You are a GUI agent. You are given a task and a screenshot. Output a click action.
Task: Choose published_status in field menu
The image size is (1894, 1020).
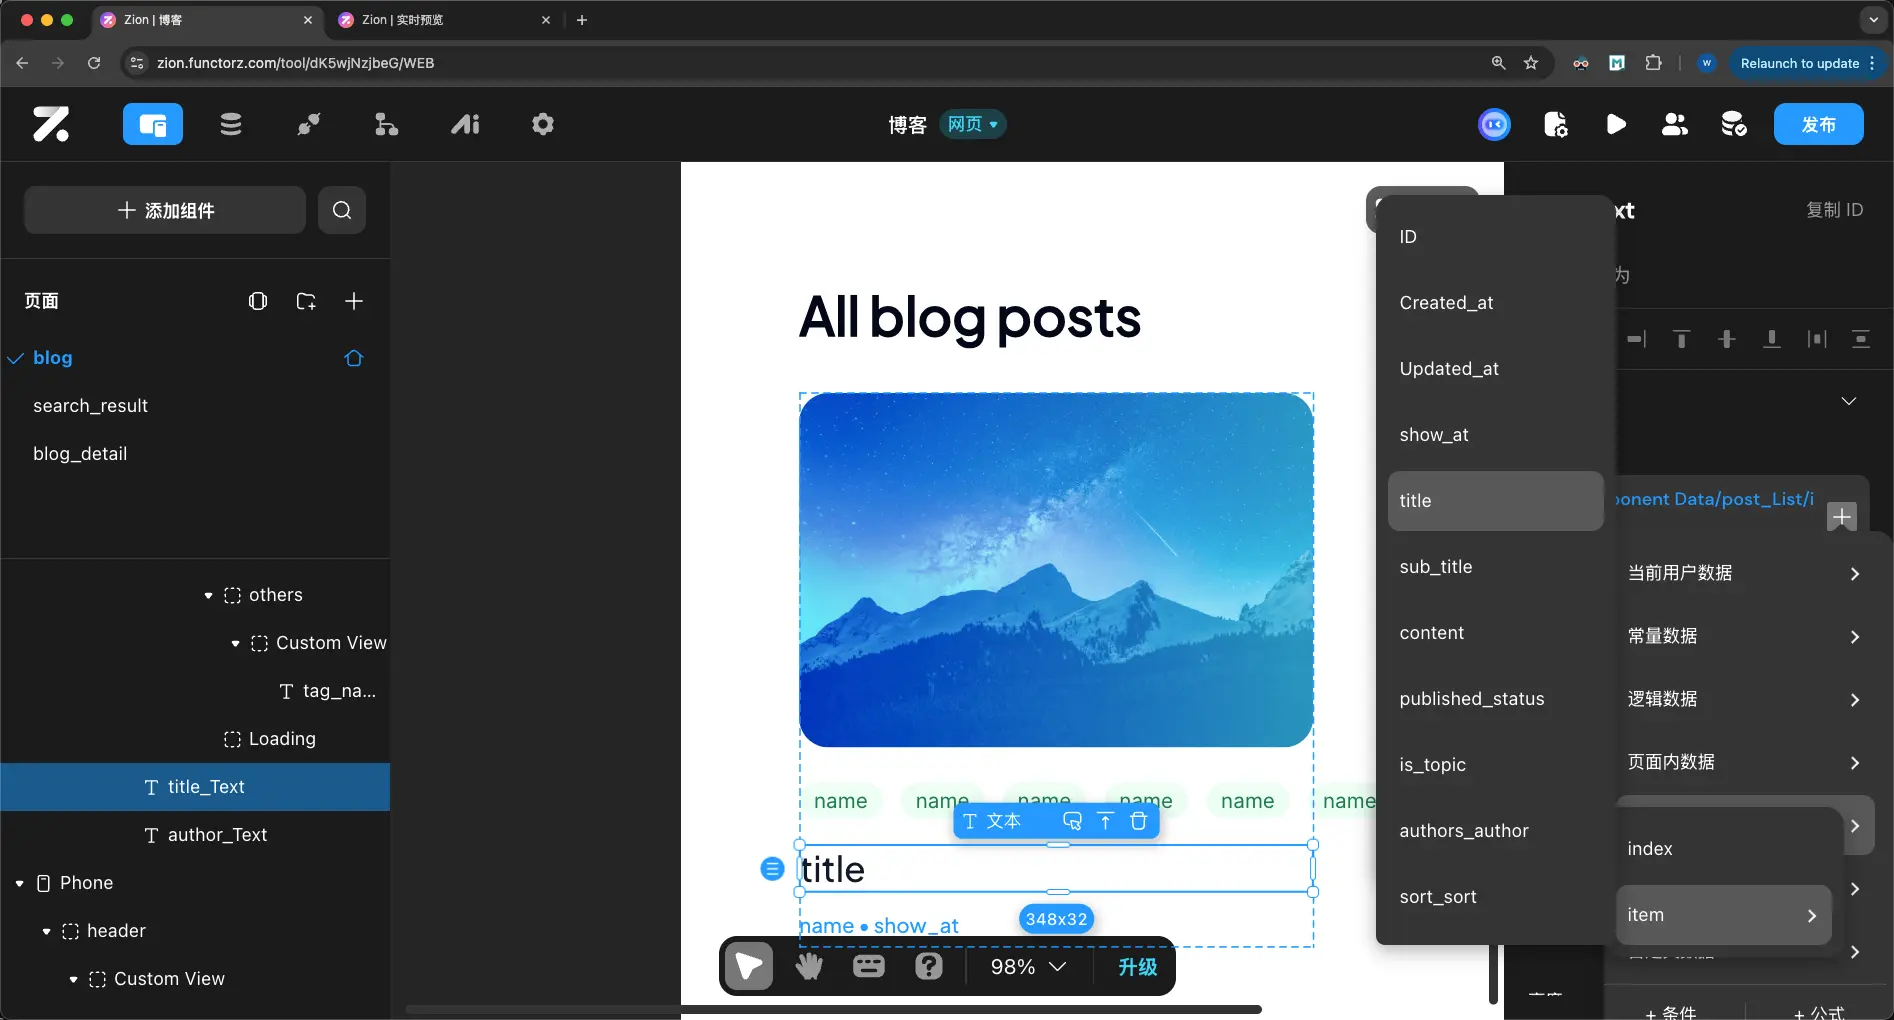click(x=1472, y=699)
